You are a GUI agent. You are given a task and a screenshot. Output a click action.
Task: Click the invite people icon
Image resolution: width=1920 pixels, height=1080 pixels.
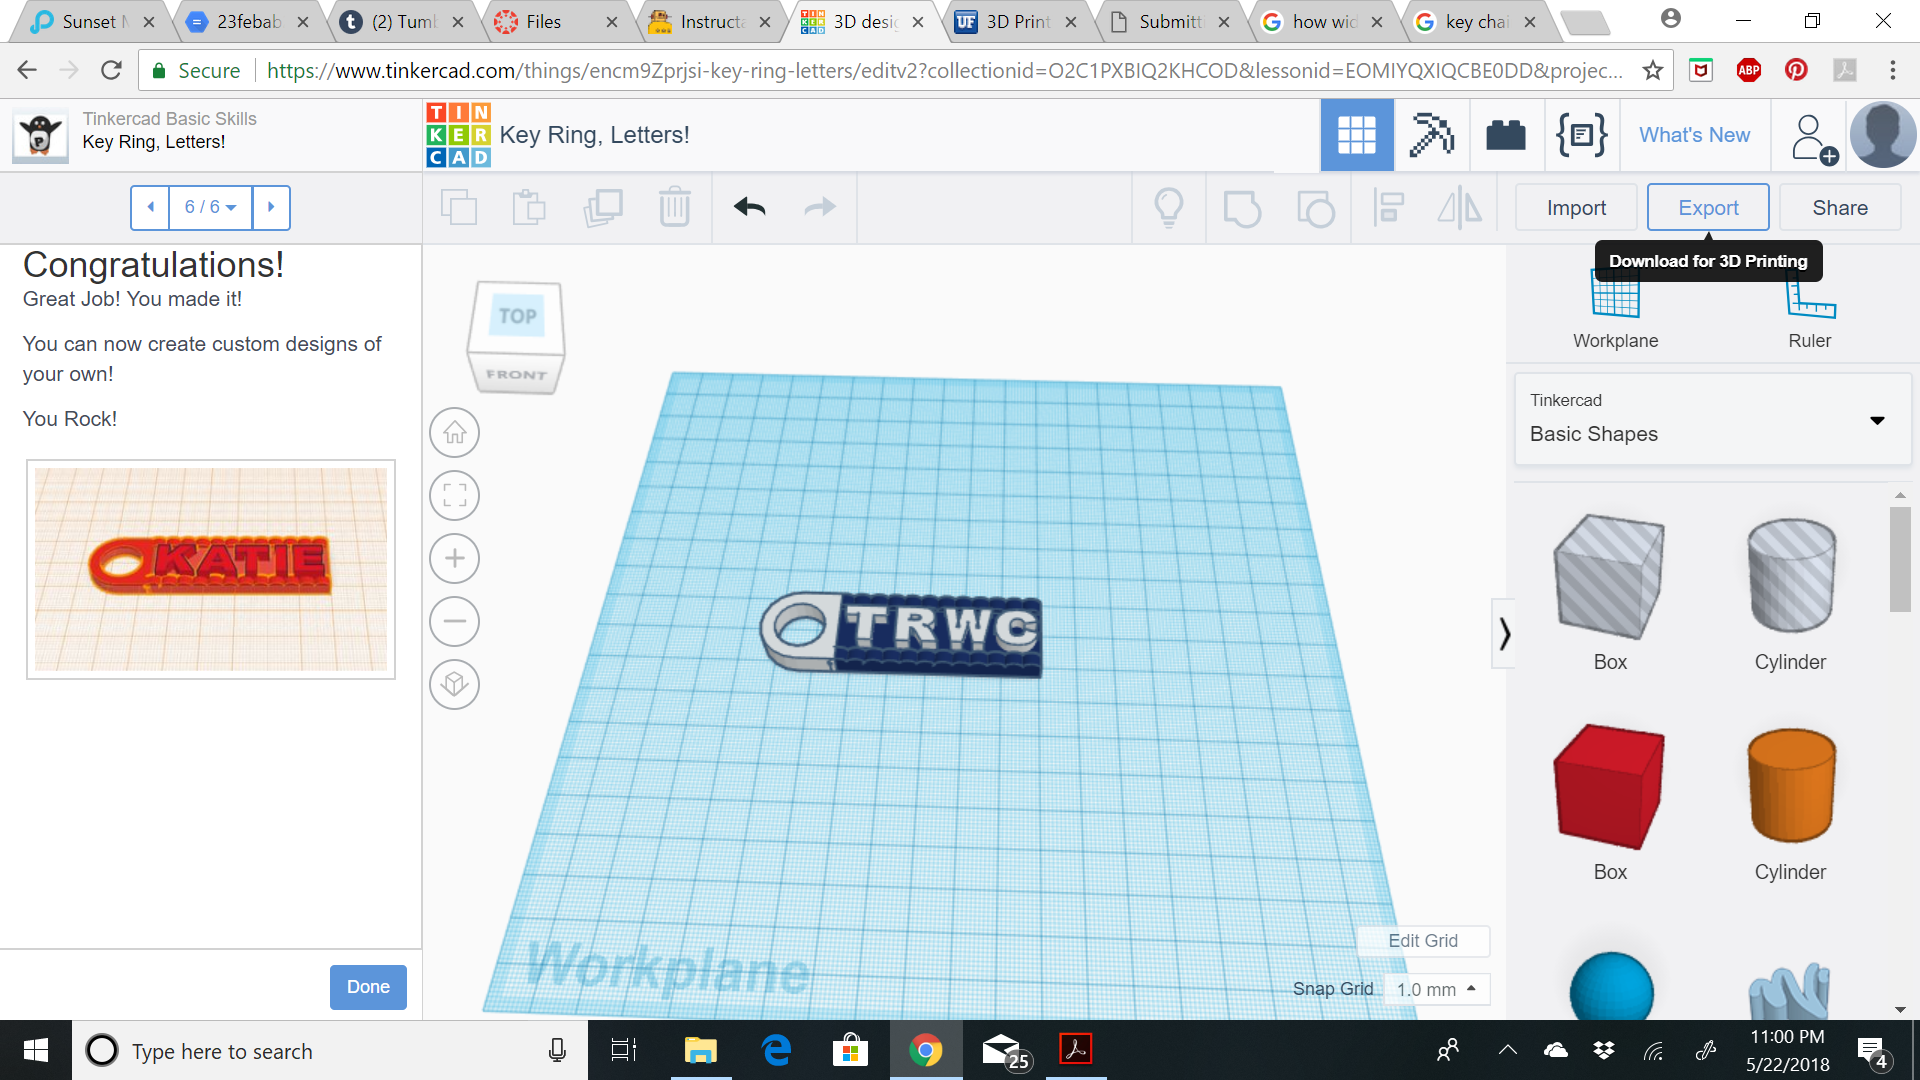coord(1812,138)
